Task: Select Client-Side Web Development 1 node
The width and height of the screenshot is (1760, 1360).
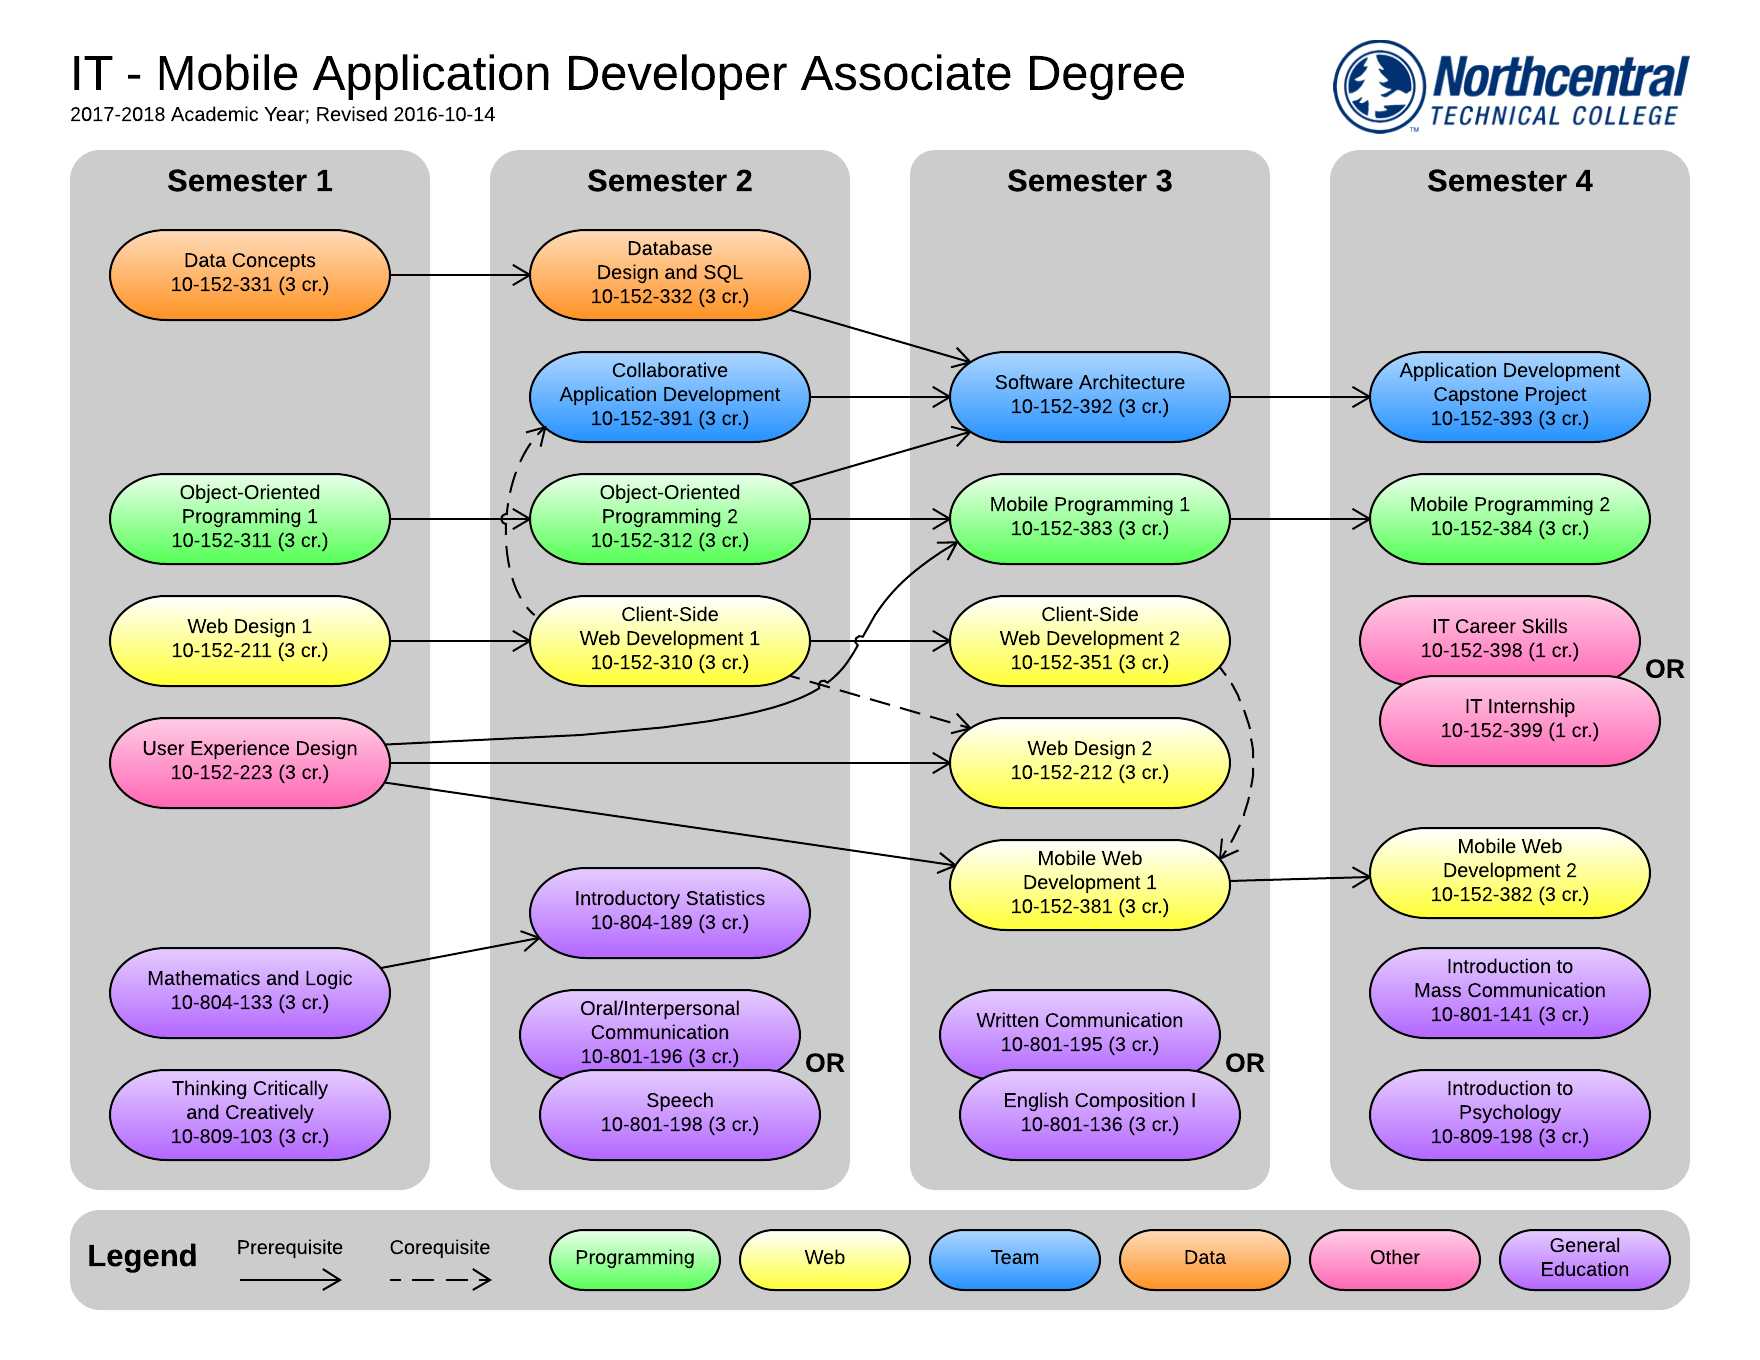Action: 669,640
